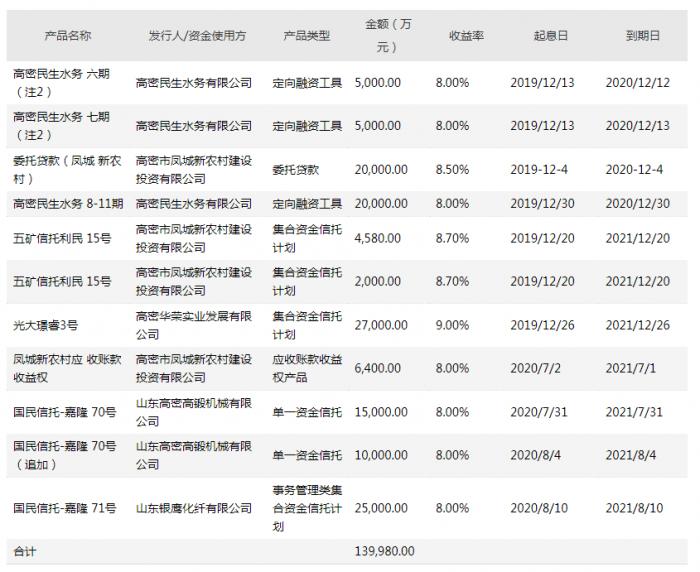700x572 pixels.
Task: Click the 产品名称 column header
Action: [68, 36]
